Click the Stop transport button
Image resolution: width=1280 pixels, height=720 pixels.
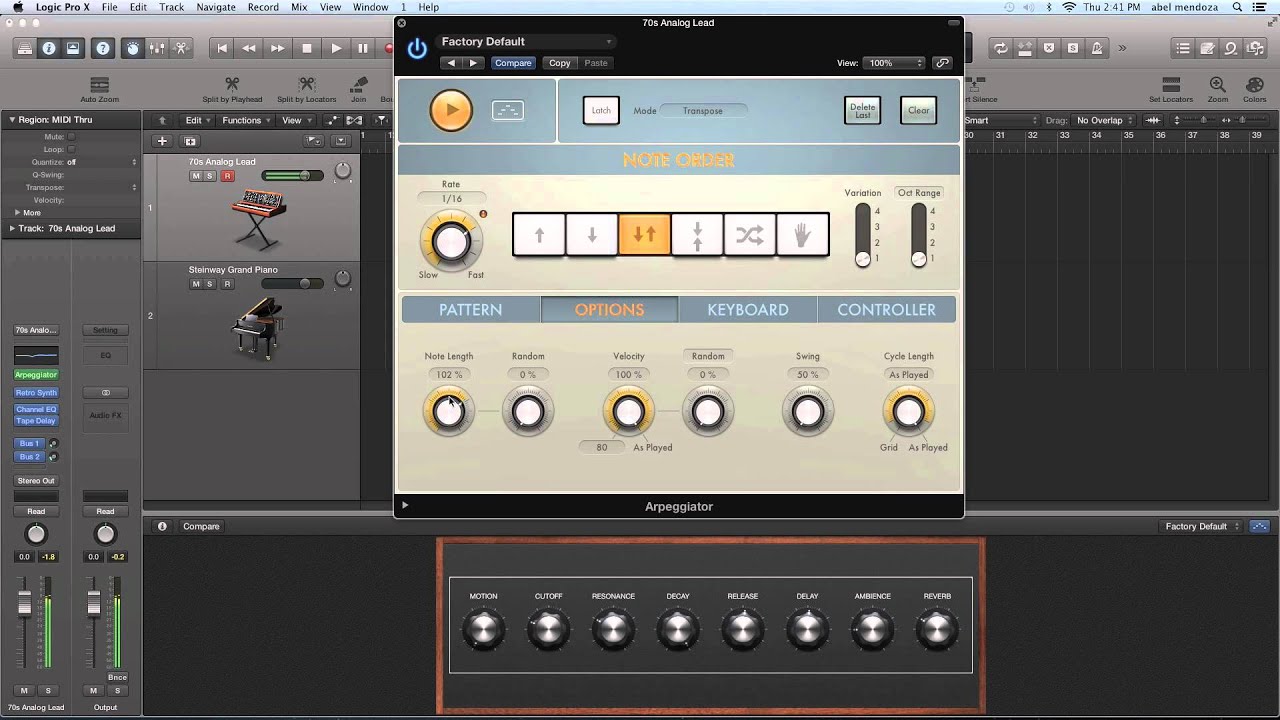[307, 48]
